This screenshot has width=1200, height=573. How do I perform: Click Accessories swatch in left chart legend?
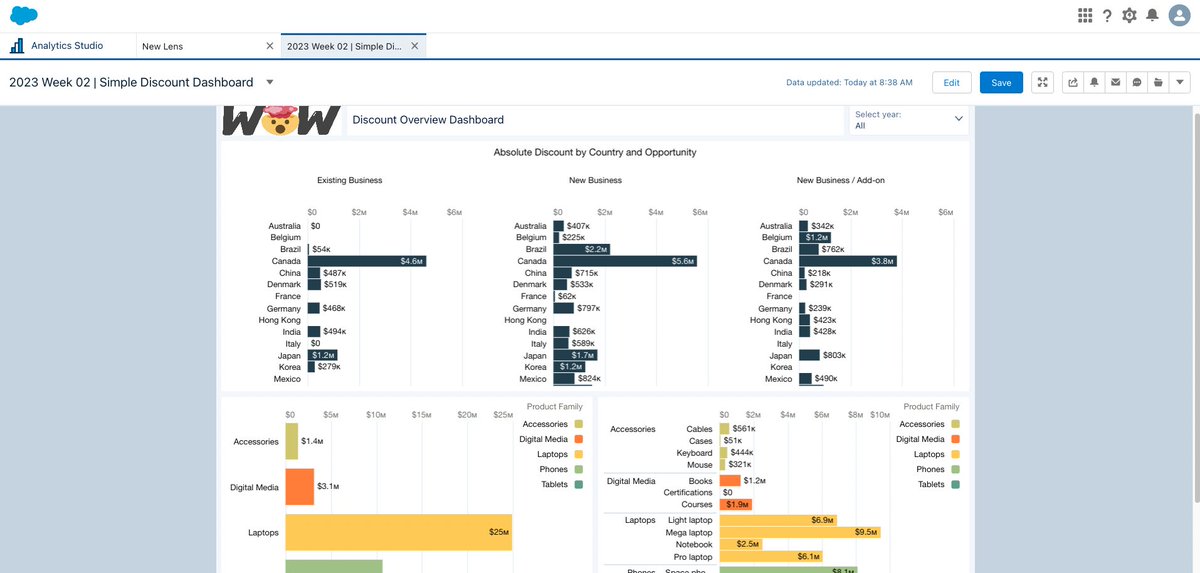click(x=578, y=424)
